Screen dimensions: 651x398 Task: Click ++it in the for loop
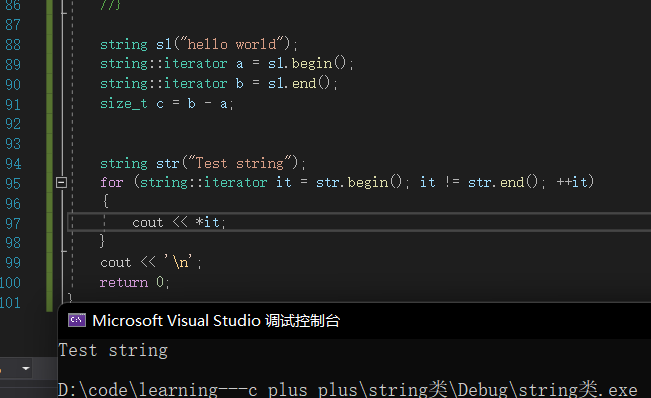(x=572, y=182)
